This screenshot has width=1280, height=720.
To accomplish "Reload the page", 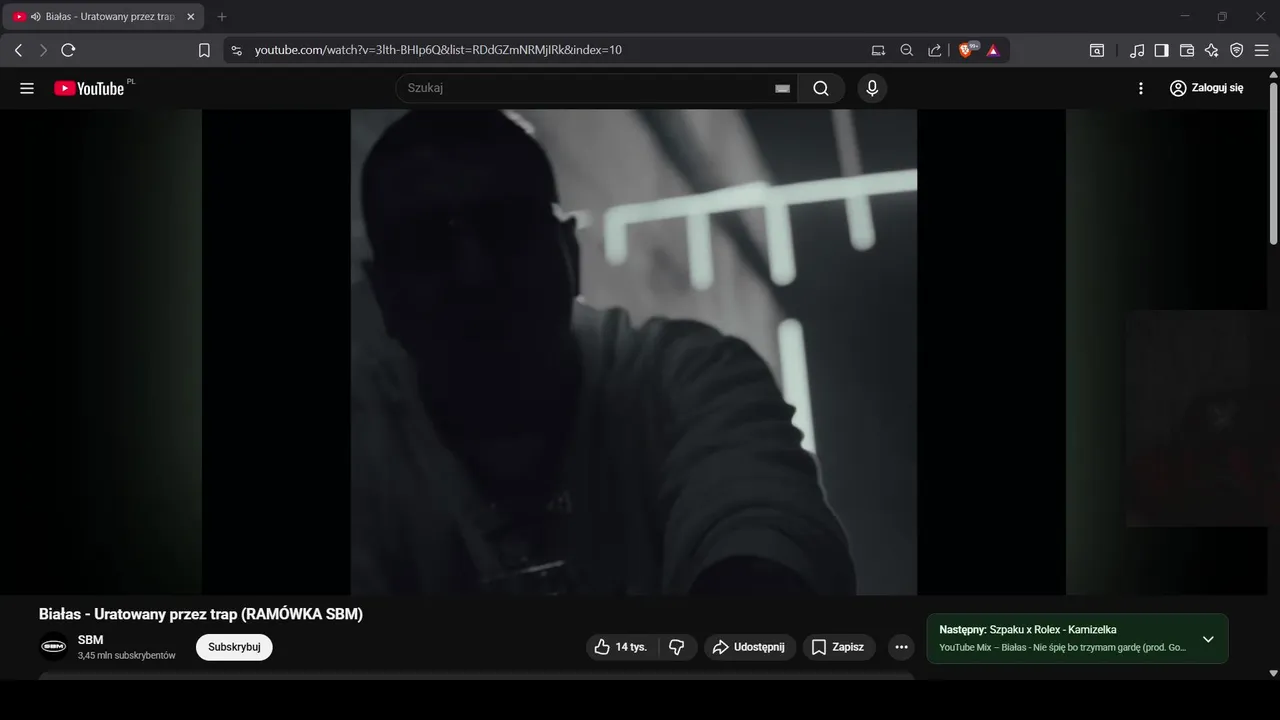I will (x=68, y=50).
